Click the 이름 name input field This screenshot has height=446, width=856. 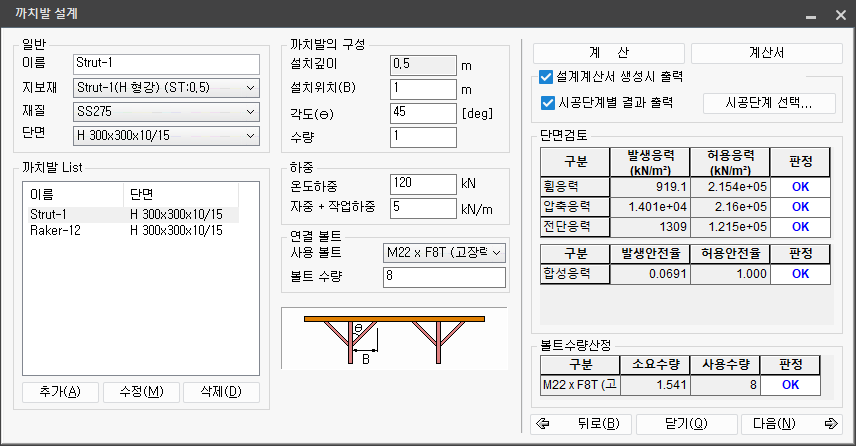tap(166, 64)
